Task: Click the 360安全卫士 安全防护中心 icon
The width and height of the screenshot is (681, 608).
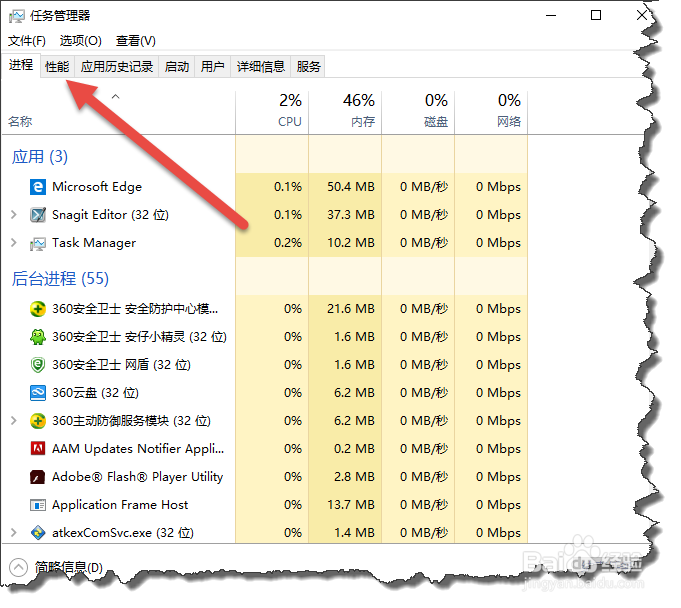Action: tap(38, 309)
